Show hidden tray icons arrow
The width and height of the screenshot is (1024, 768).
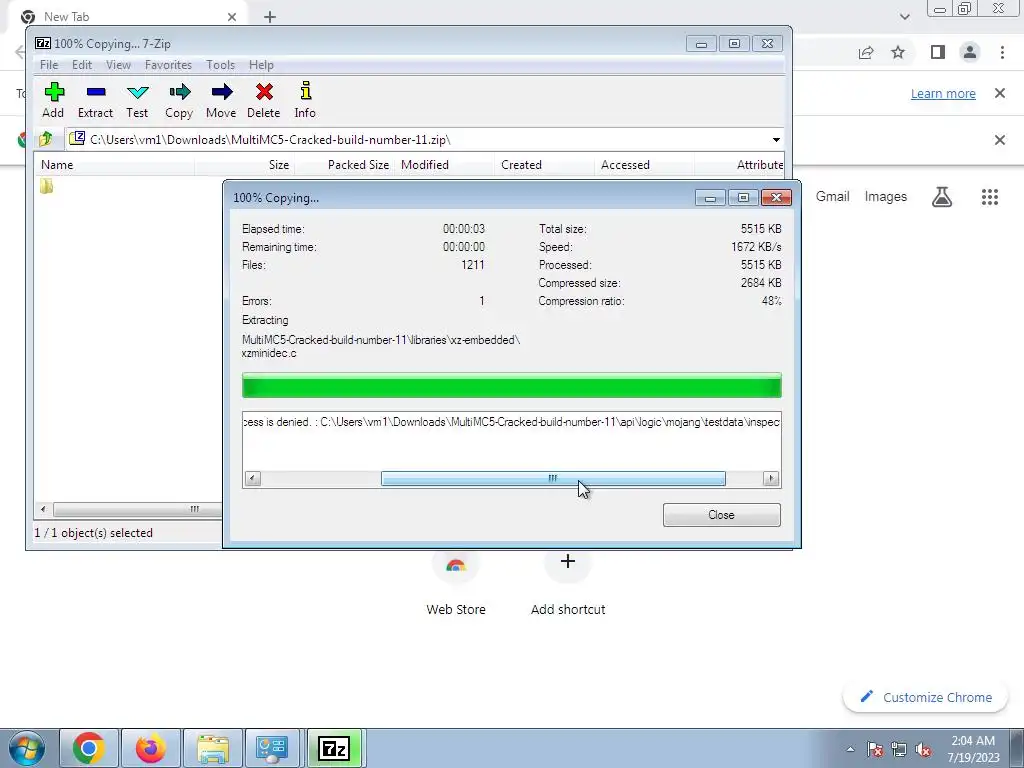(x=850, y=749)
